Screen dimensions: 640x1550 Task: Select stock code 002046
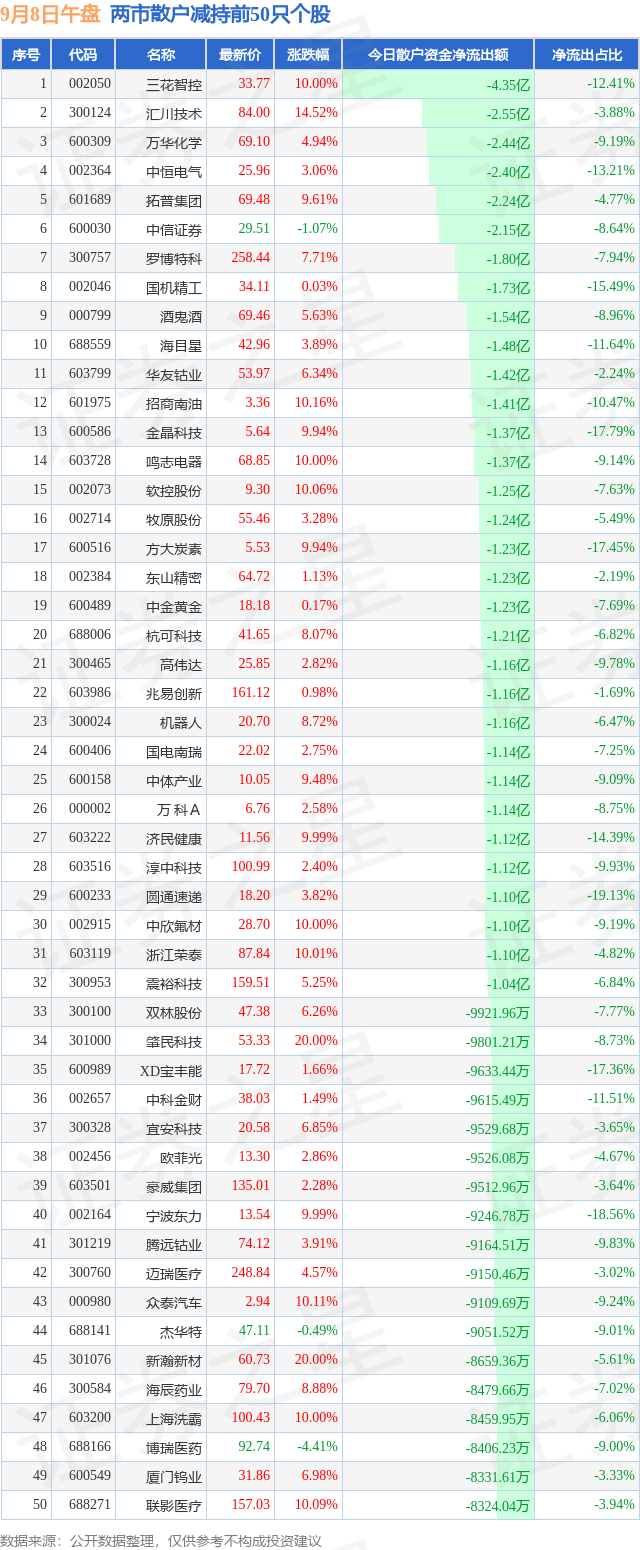click(91, 287)
